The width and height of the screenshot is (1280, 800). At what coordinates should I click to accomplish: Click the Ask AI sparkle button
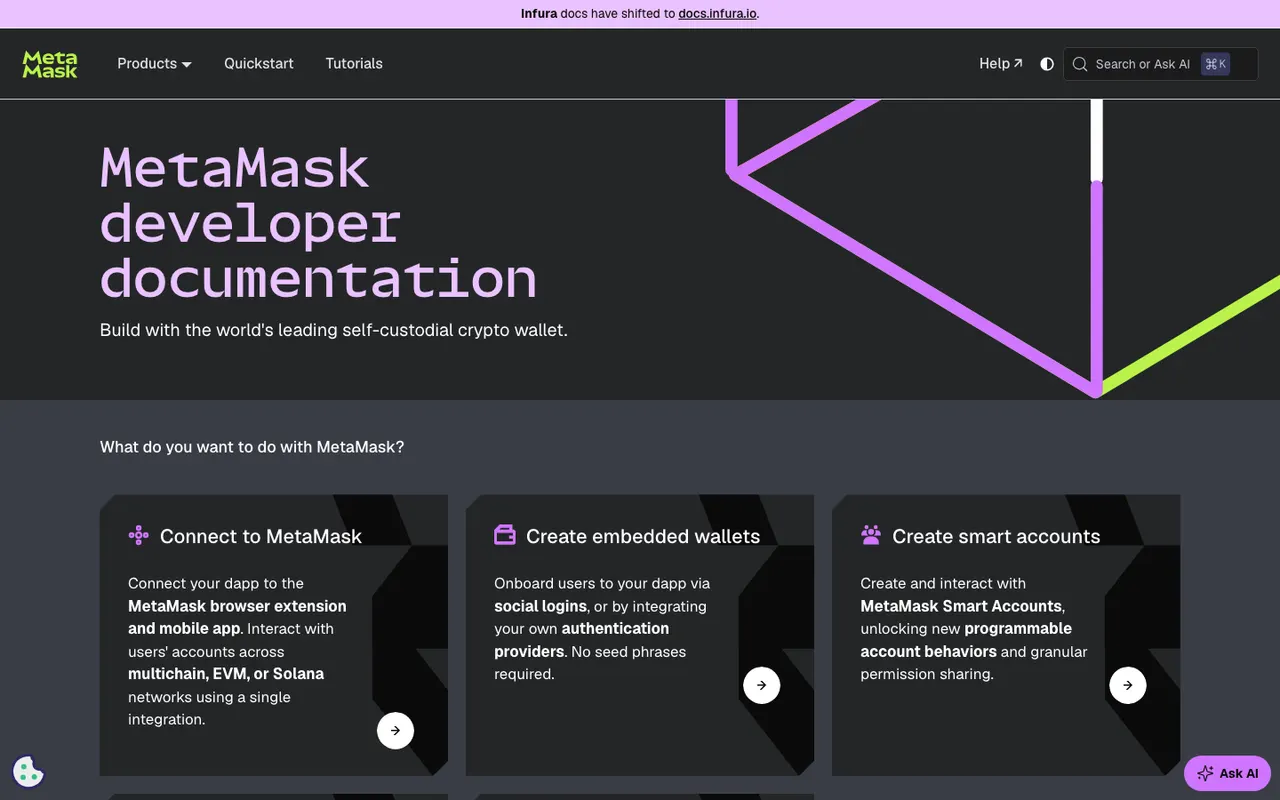(1227, 773)
